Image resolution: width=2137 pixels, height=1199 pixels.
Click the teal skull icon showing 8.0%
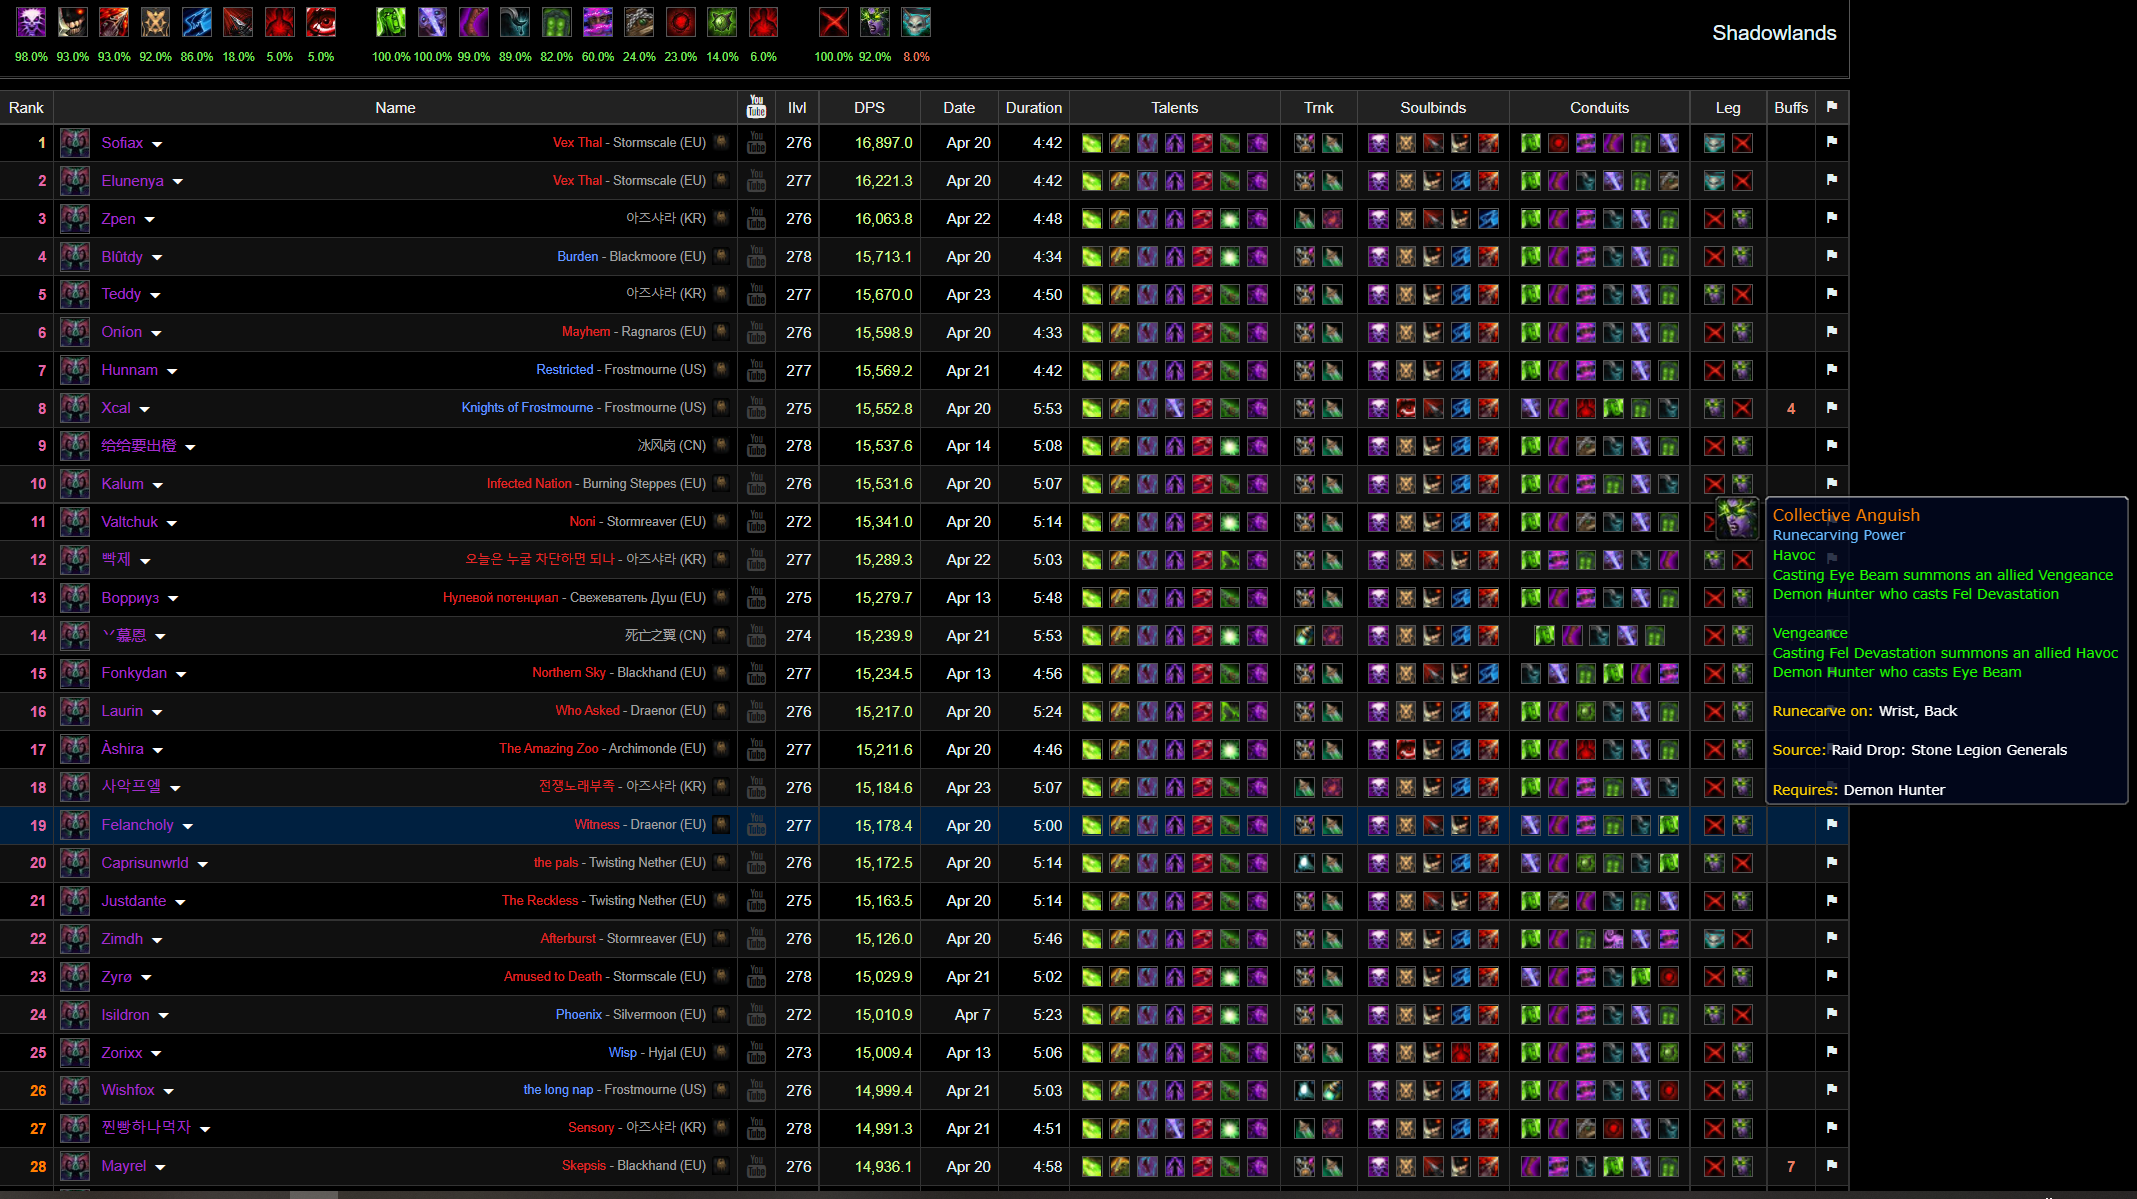click(916, 22)
